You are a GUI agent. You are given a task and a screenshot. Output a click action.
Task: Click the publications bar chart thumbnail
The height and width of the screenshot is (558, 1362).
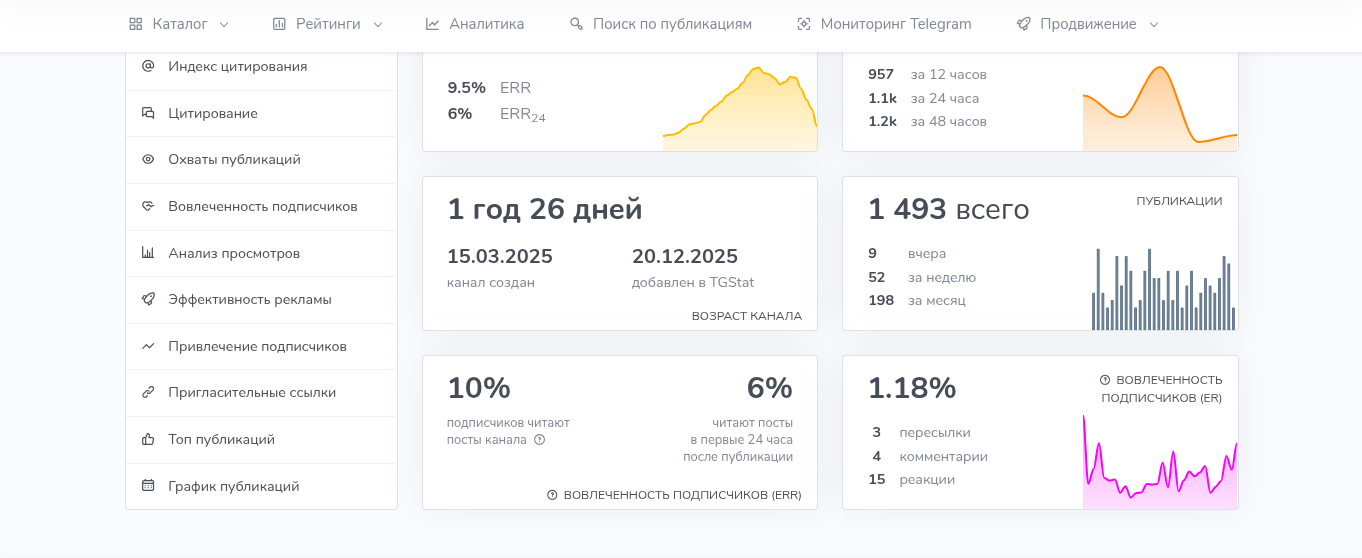point(1163,289)
